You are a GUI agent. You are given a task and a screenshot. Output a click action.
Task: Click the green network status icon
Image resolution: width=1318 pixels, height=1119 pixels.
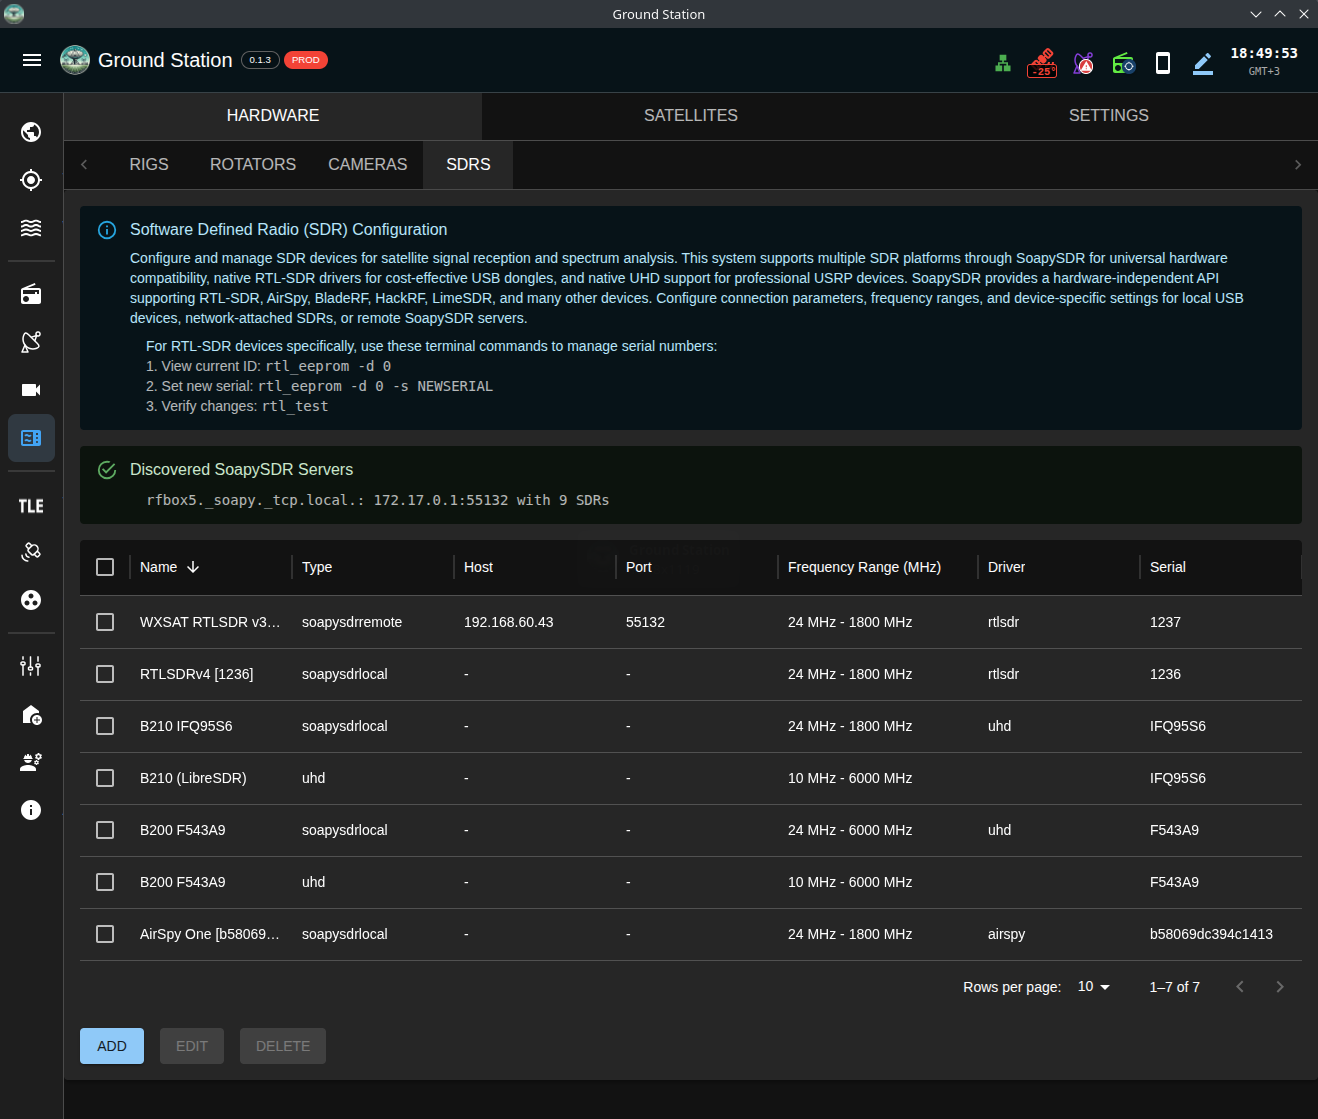pyautogui.click(x=1002, y=62)
